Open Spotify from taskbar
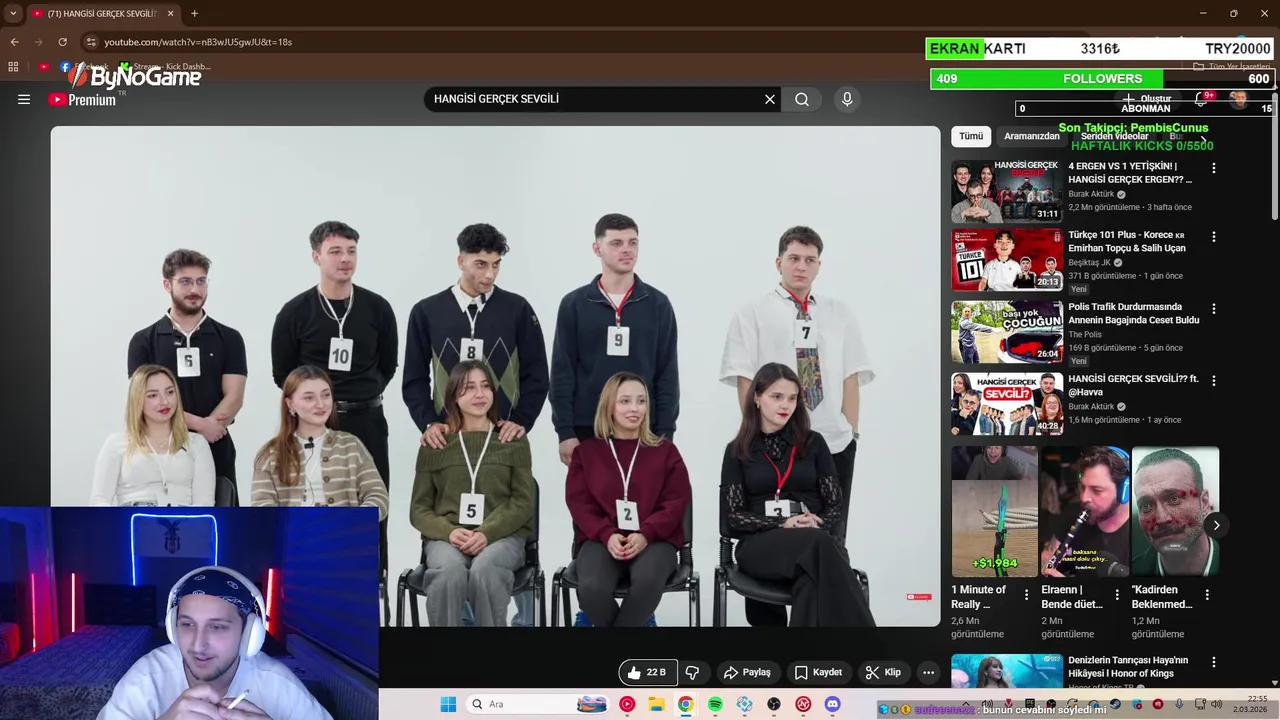 tap(715, 704)
